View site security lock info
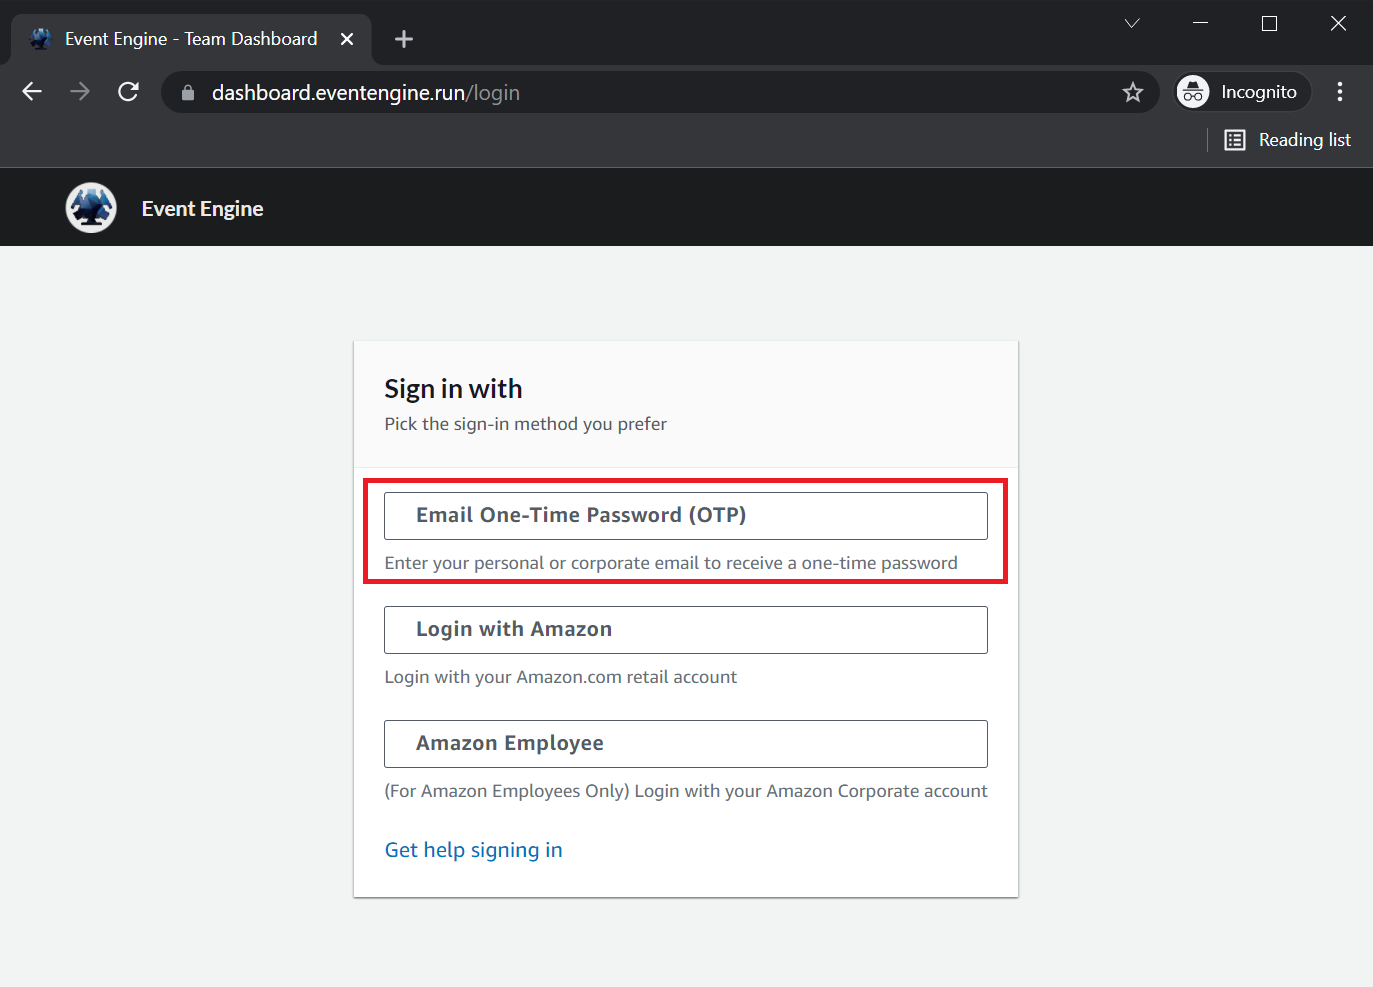Image resolution: width=1373 pixels, height=987 pixels. [188, 93]
